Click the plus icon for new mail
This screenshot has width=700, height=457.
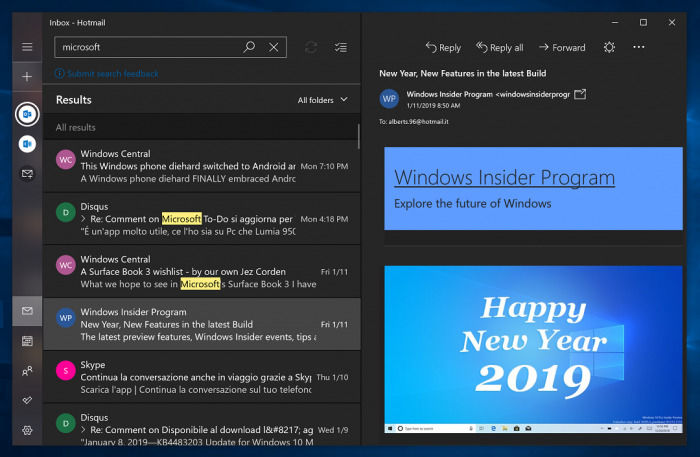[x=27, y=77]
